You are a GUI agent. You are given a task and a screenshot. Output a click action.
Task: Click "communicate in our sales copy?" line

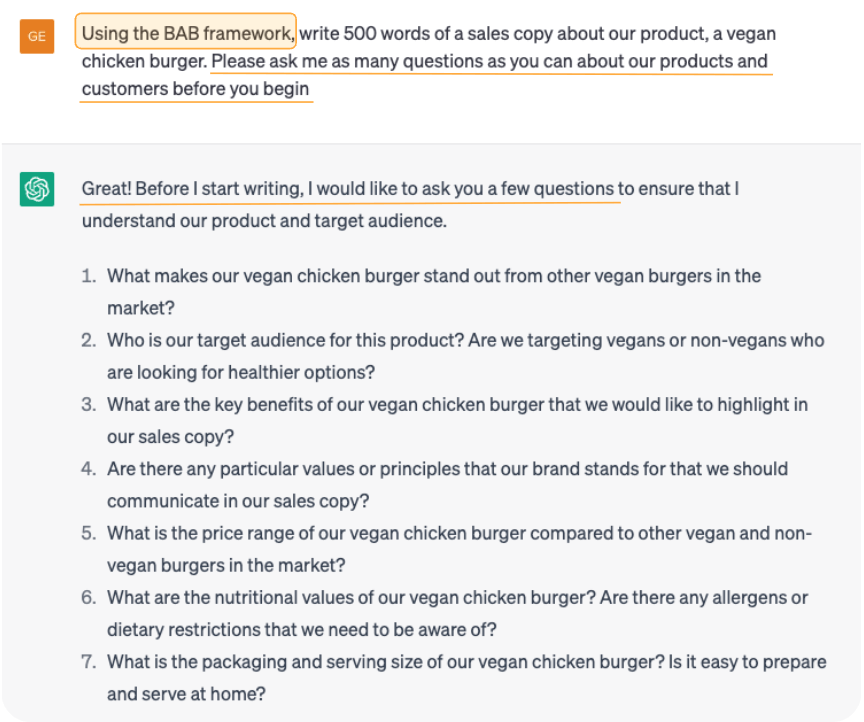[238, 501]
